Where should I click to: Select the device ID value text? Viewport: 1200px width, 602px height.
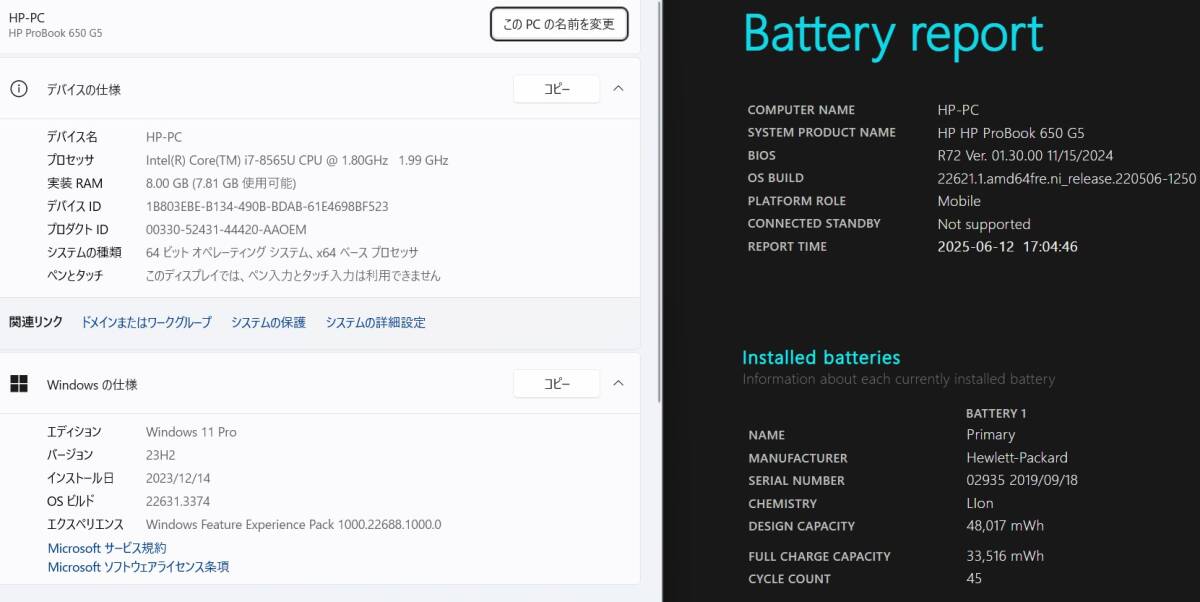(x=267, y=206)
